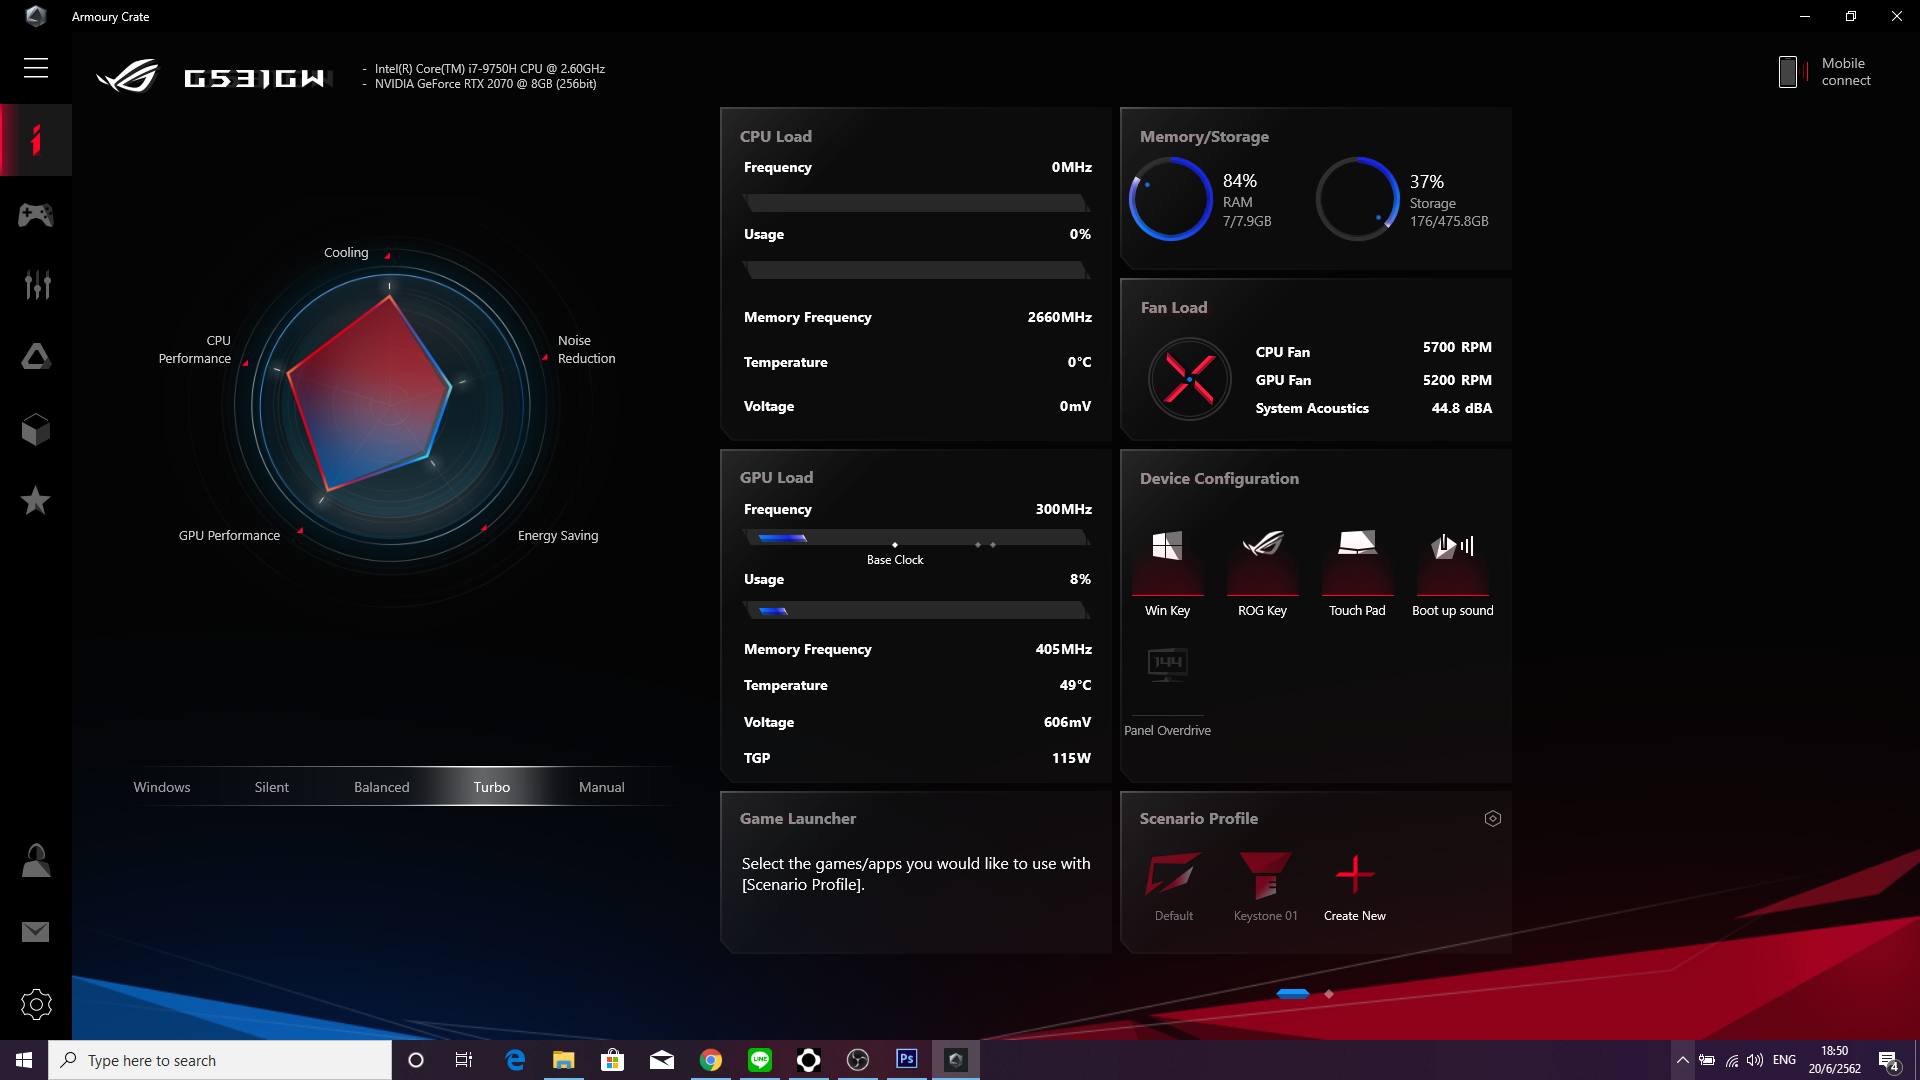The height and width of the screenshot is (1080, 1920).
Task: Open File Explorer from the taskbar
Action: click(x=564, y=1060)
